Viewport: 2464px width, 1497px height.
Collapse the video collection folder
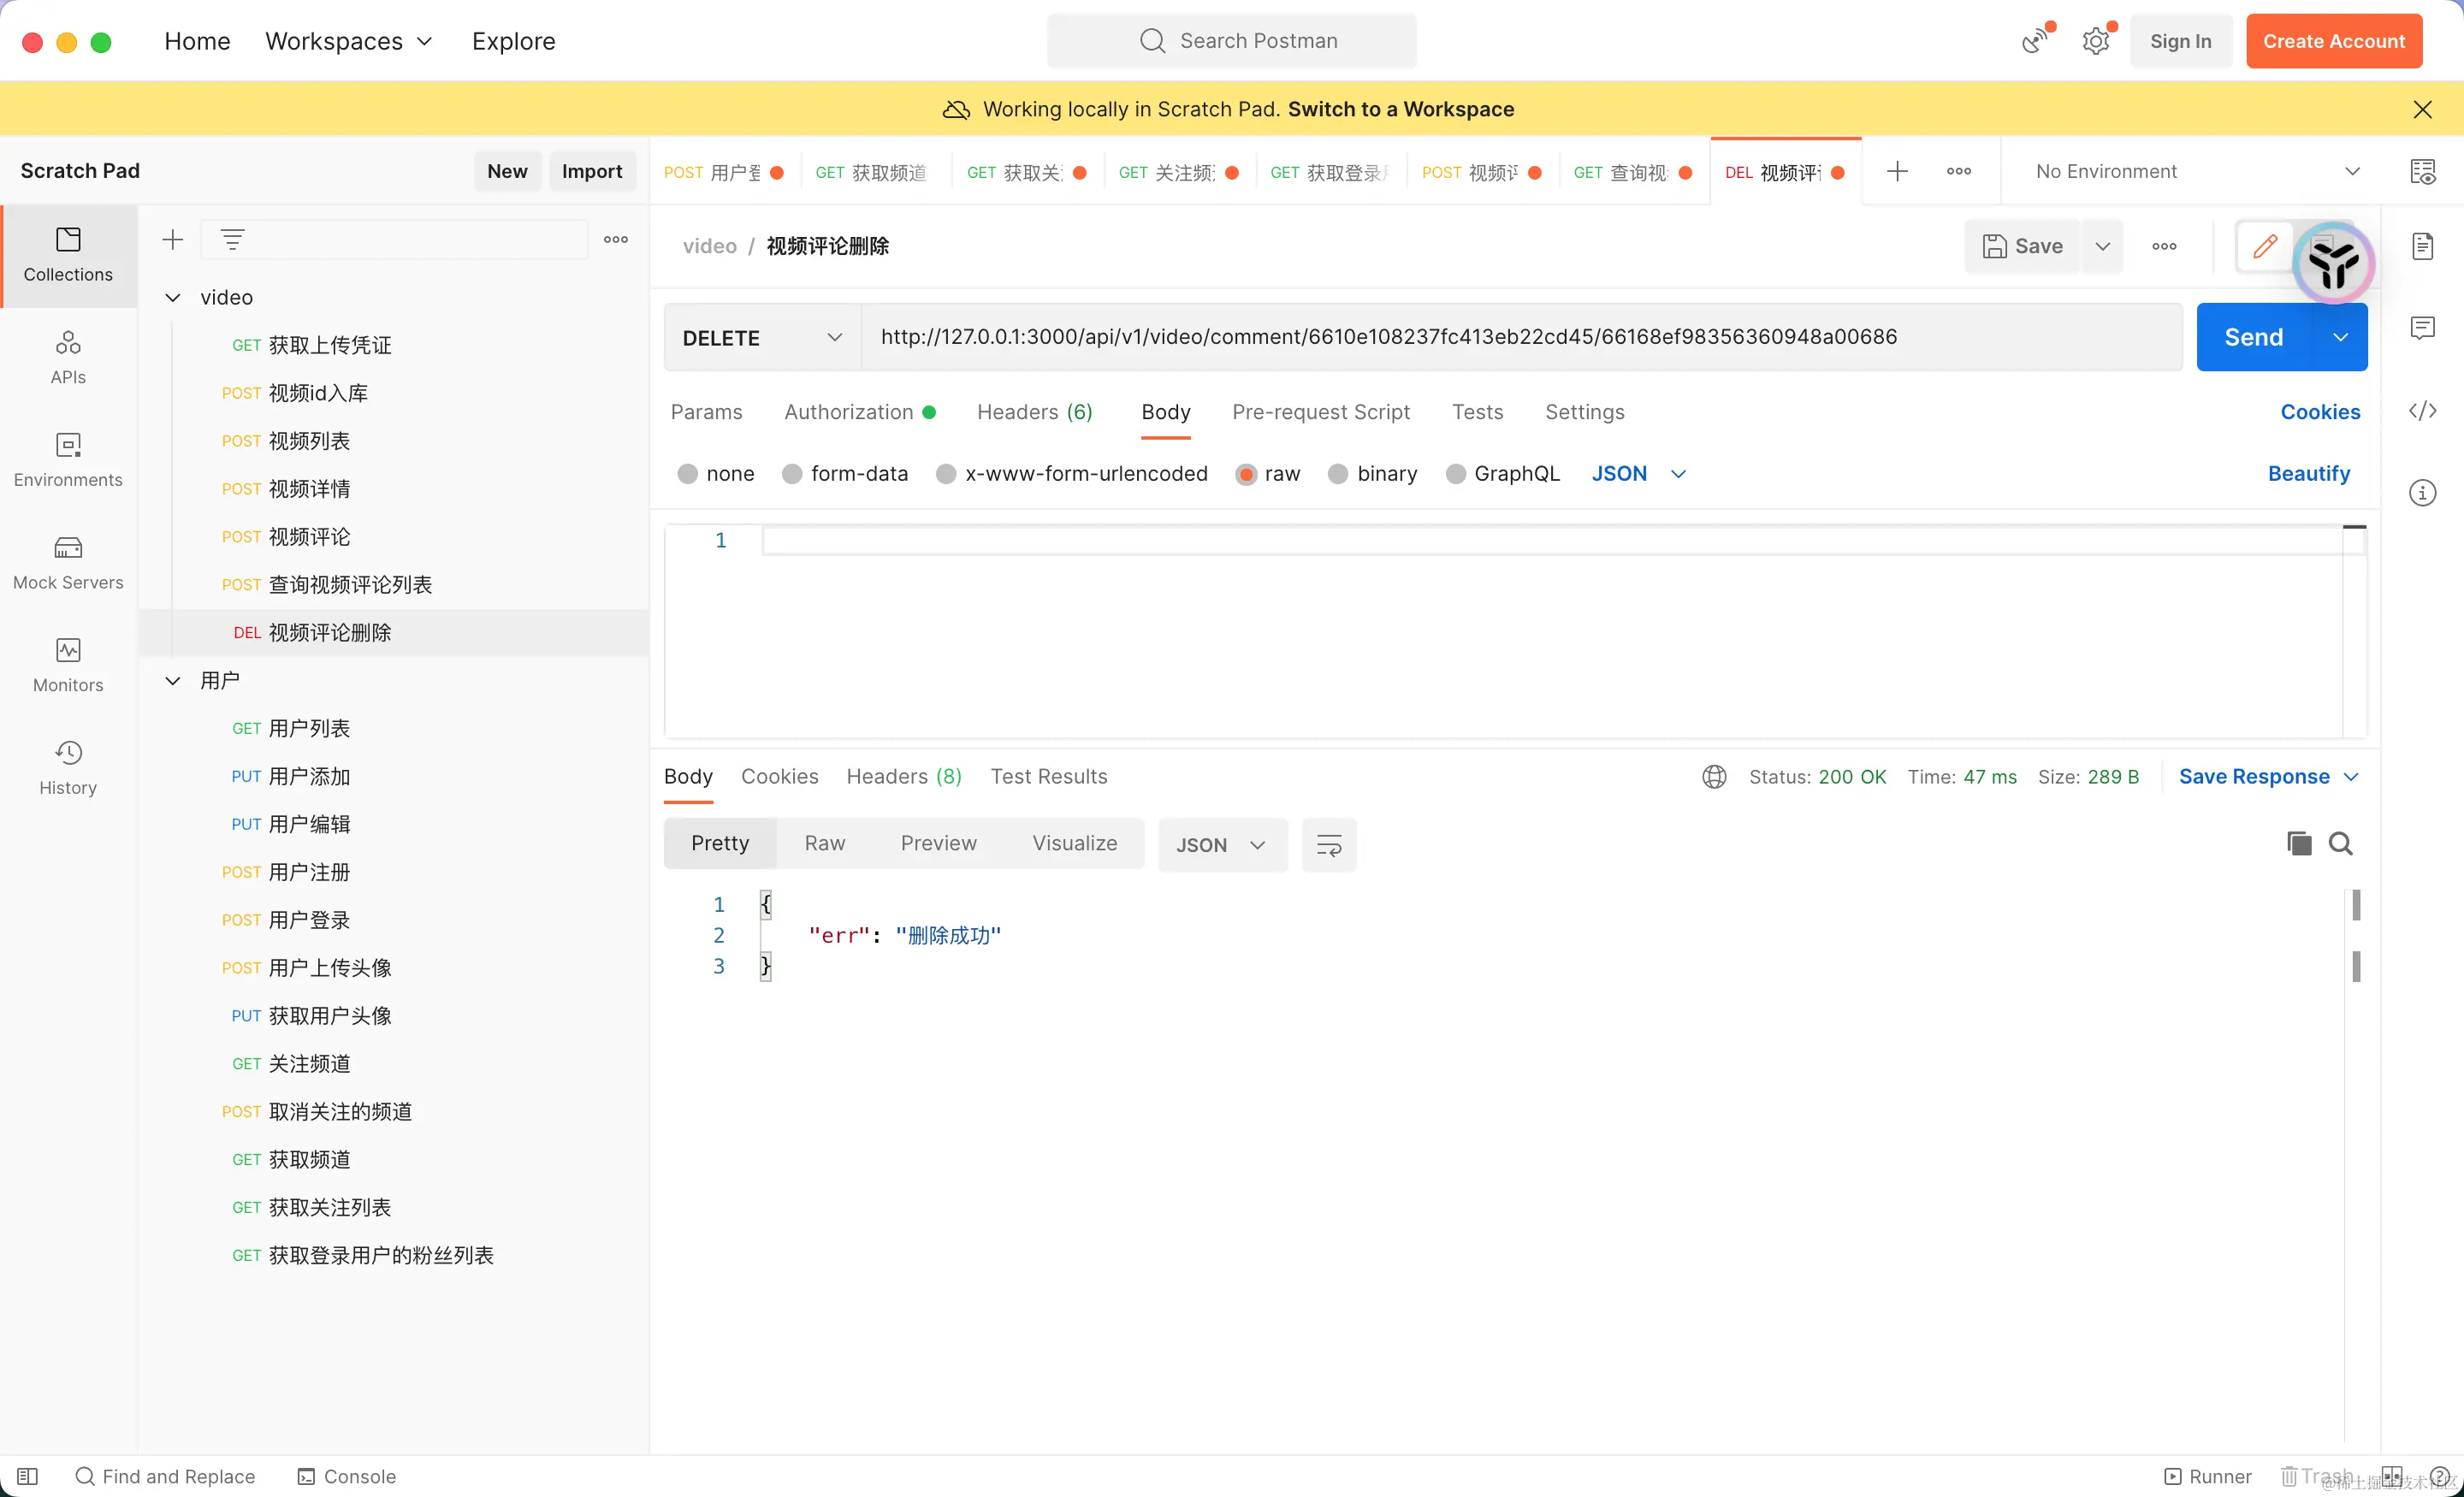click(x=173, y=297)
